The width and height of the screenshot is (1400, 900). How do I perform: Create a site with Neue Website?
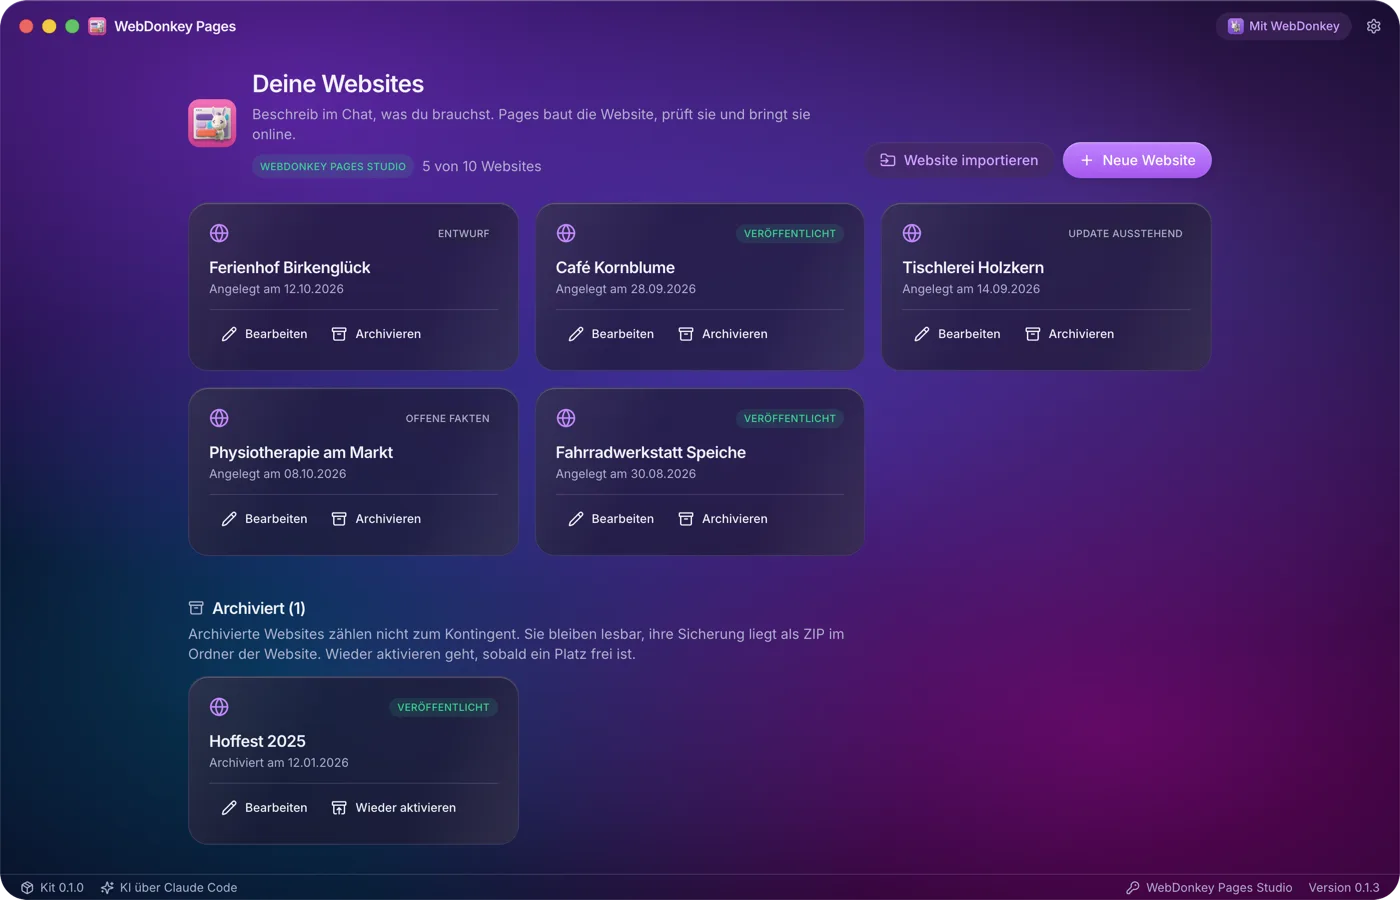coord(1137,160)
